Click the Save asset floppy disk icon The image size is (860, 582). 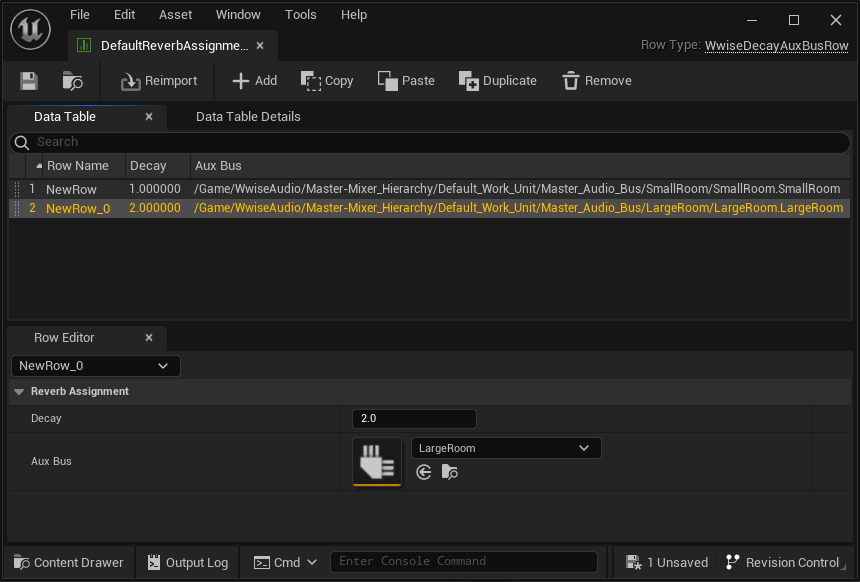pos(29,81)
